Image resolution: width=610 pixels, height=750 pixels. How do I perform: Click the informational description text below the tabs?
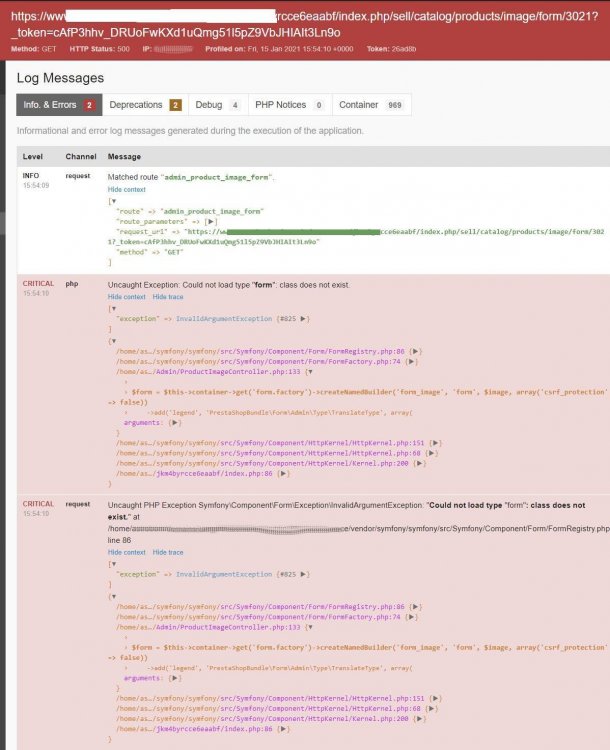pos(190,131)
